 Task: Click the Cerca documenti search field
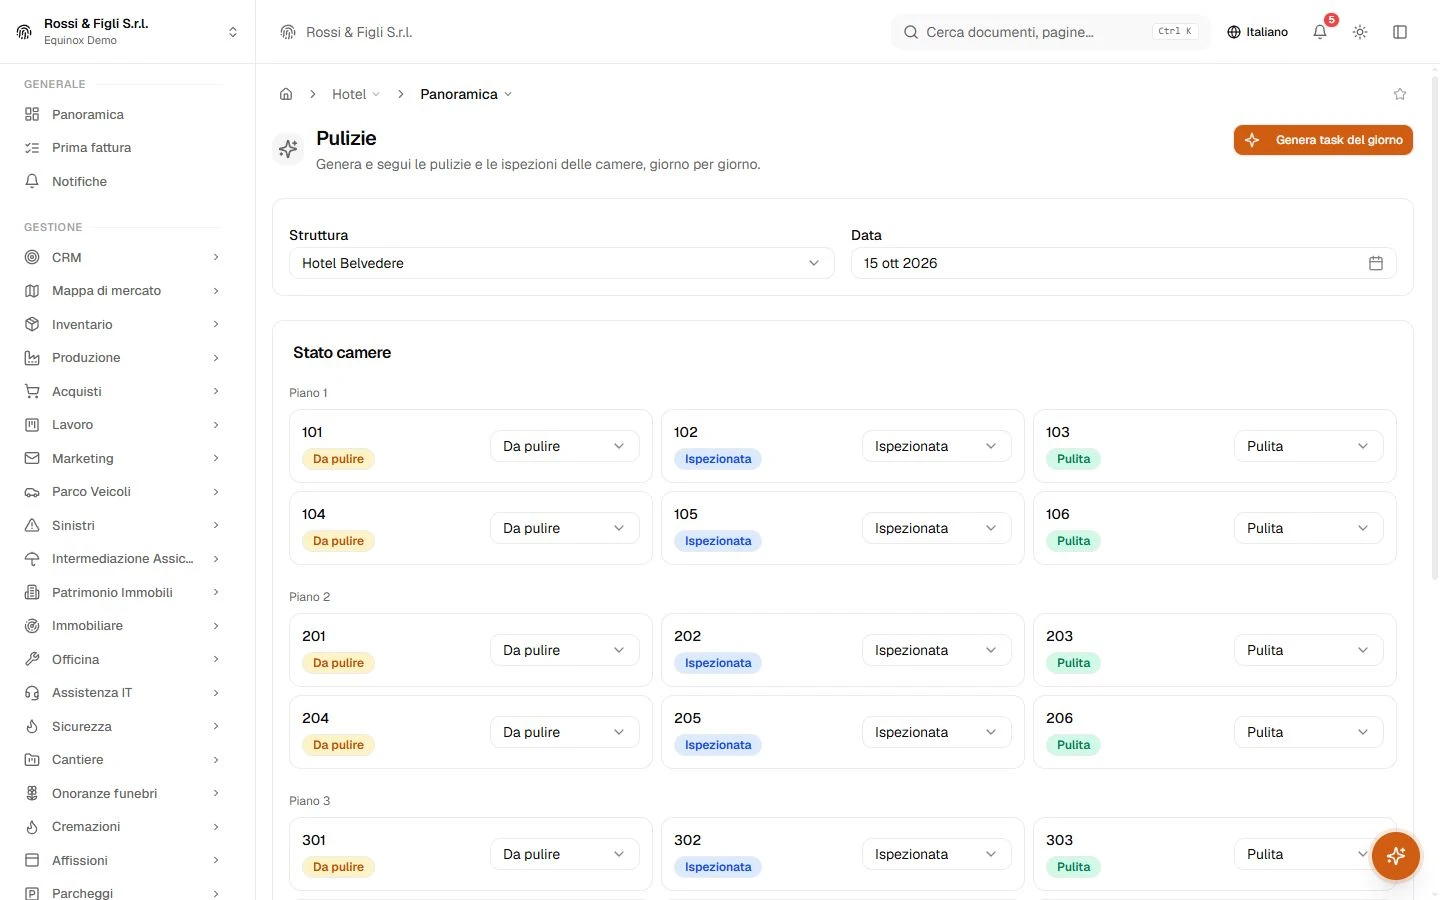1050,32
